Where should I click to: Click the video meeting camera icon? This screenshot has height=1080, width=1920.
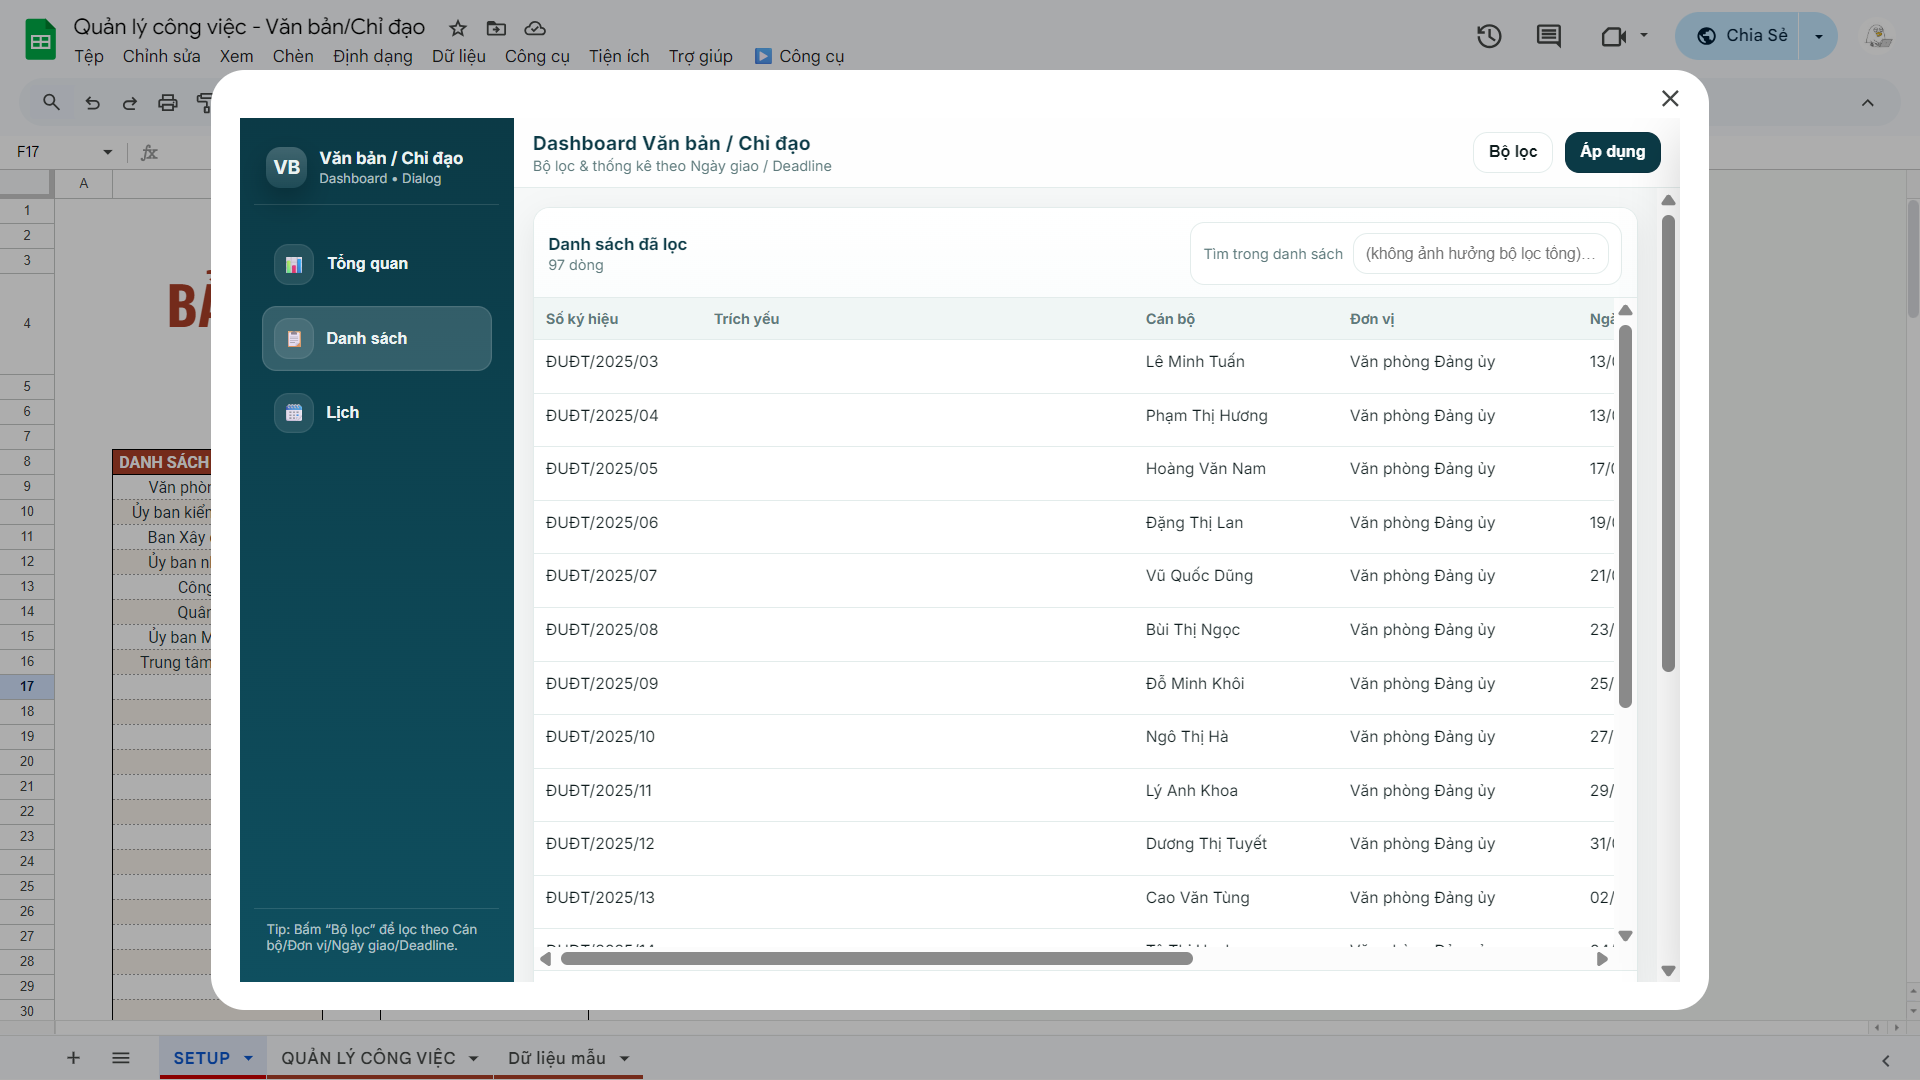pyautogui.click(x=1613, y=37)
